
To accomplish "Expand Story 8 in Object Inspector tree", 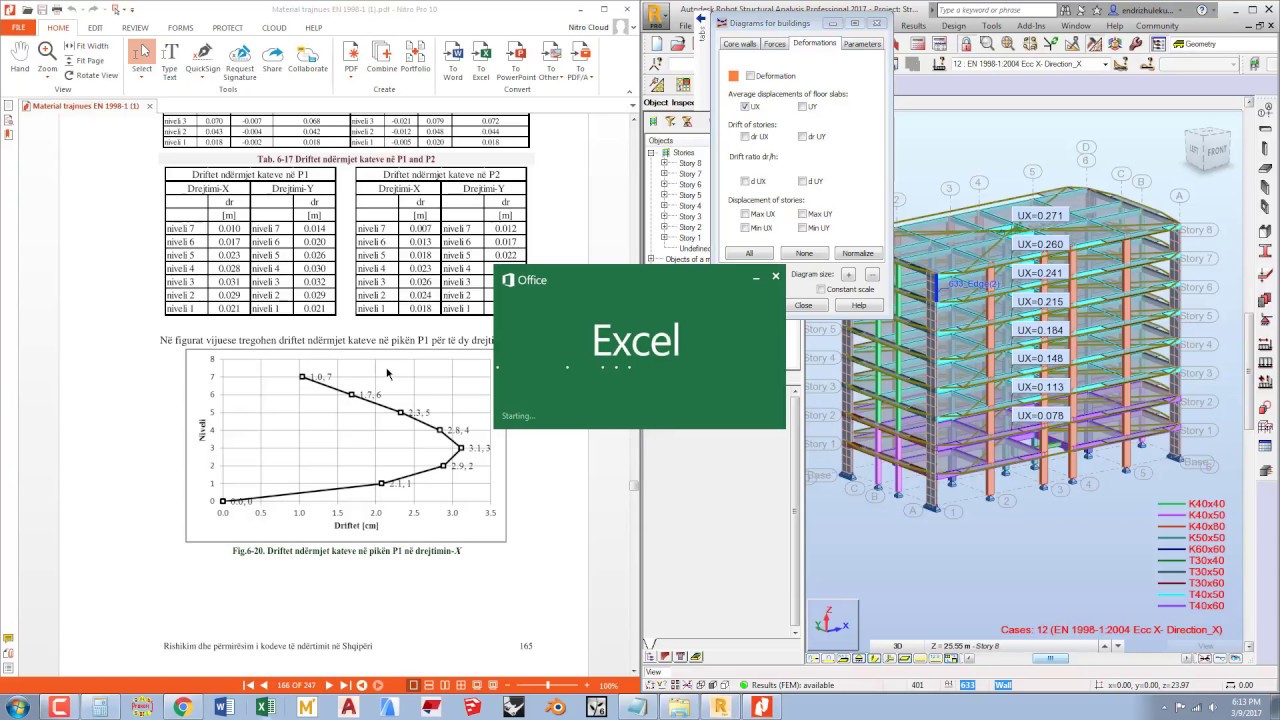I will tap(664, 163).
